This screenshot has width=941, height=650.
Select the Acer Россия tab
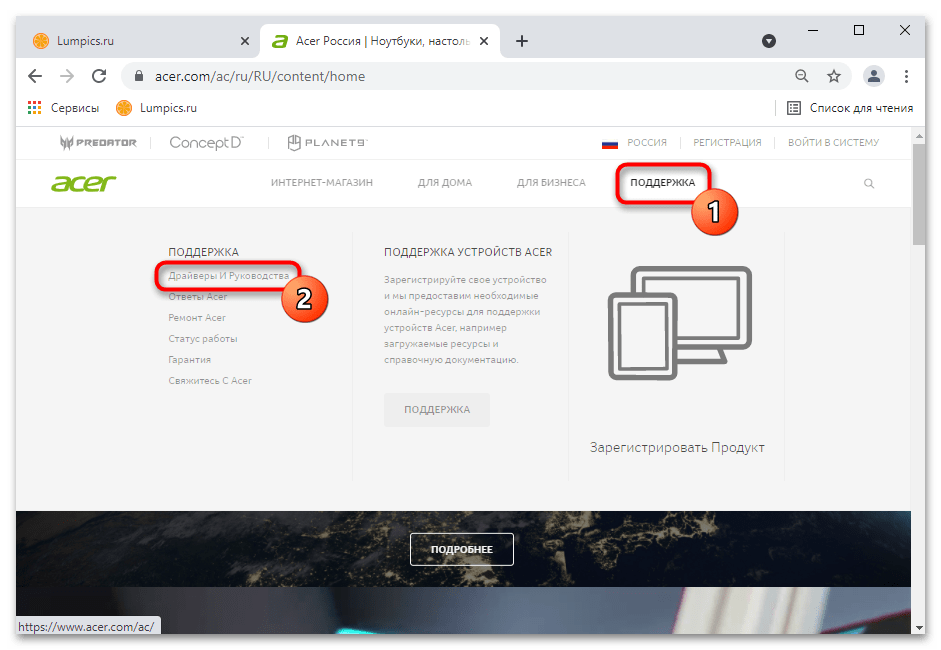point(380,41)
